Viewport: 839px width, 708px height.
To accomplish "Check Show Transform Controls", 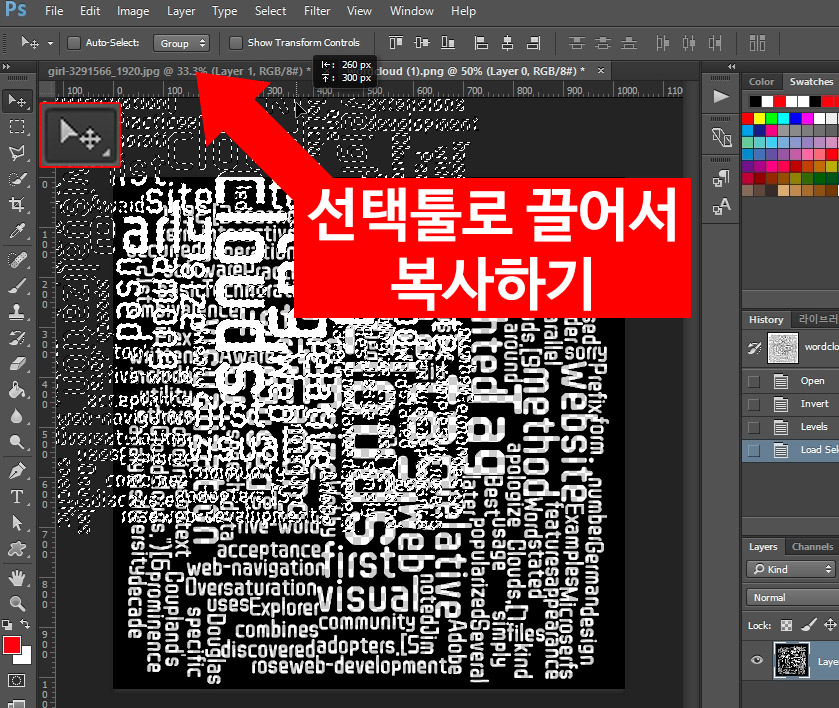I will [x=236, y=43].
